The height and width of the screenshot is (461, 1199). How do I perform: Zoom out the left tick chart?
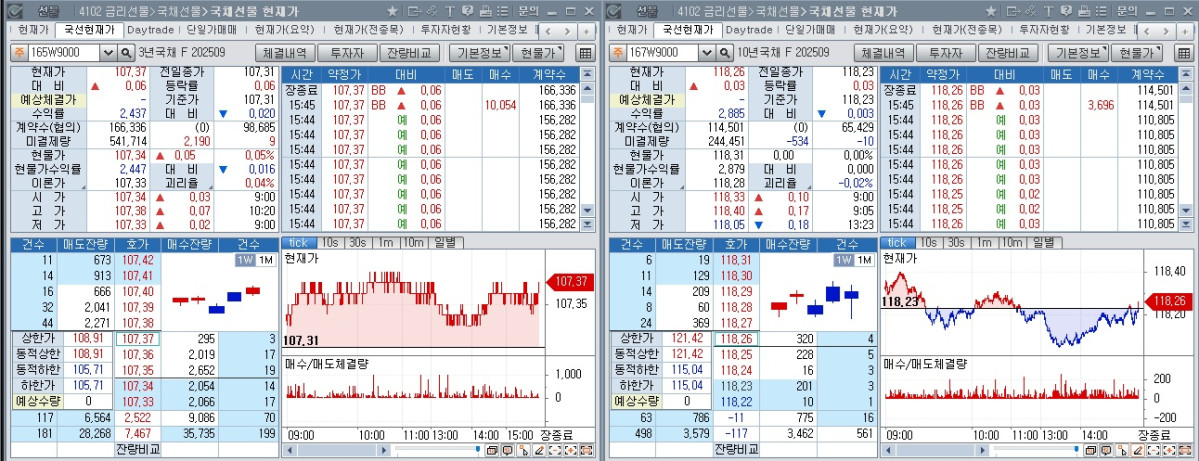pyautogui.click(x=554, y=450)
